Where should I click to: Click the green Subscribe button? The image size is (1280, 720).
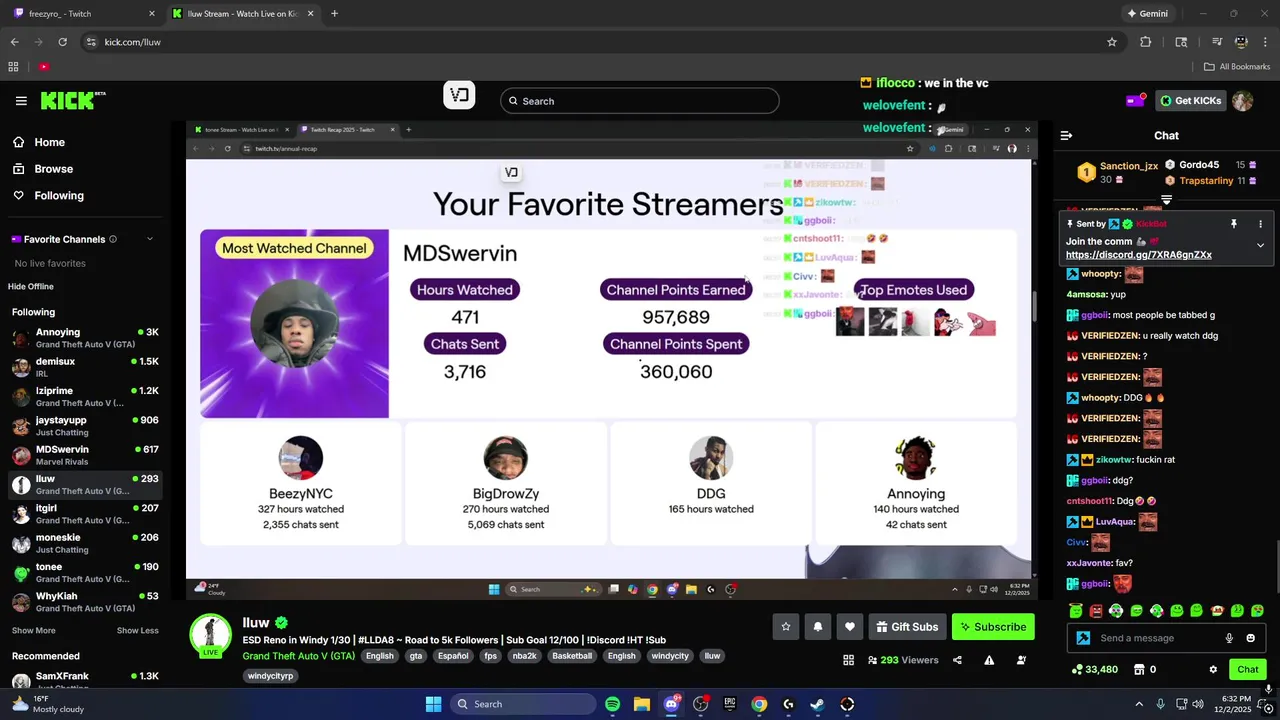[993, 627]
